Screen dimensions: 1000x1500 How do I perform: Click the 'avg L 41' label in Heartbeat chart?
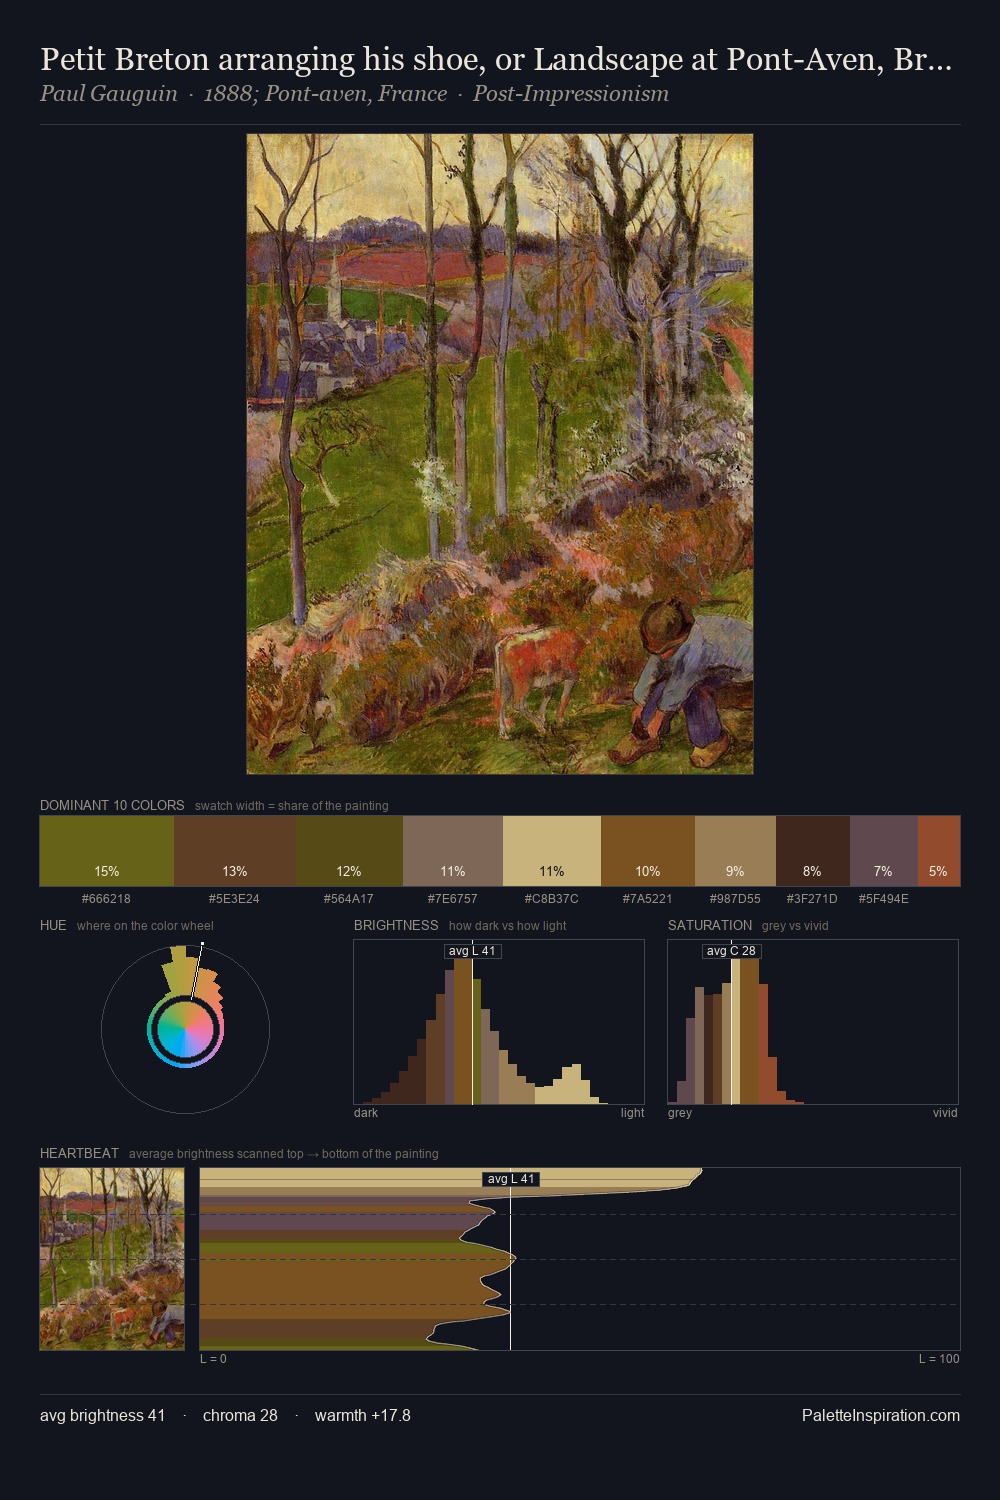511,1179
